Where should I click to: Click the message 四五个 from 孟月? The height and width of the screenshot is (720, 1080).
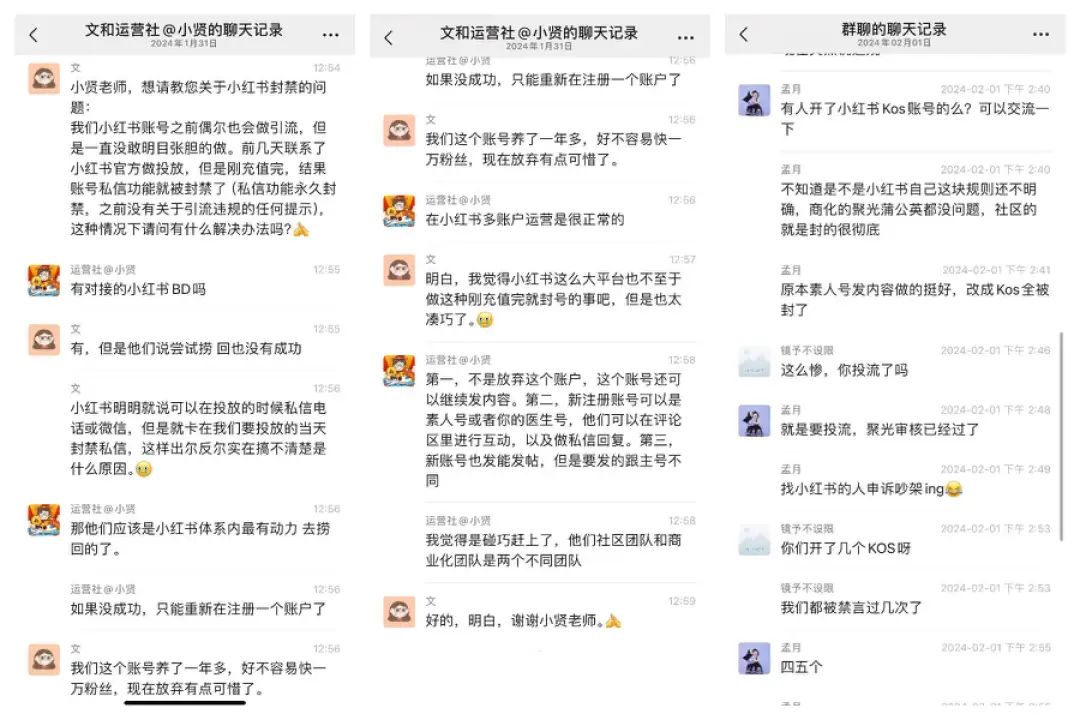[x=801, y=667]
